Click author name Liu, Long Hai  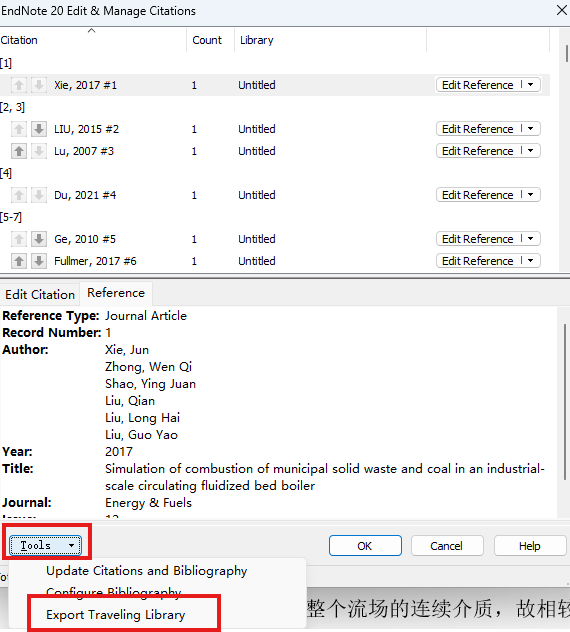[142, 418]
